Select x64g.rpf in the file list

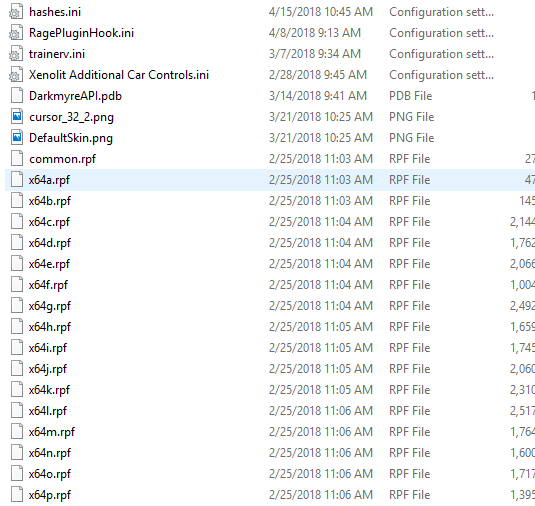tap(50, 306)
